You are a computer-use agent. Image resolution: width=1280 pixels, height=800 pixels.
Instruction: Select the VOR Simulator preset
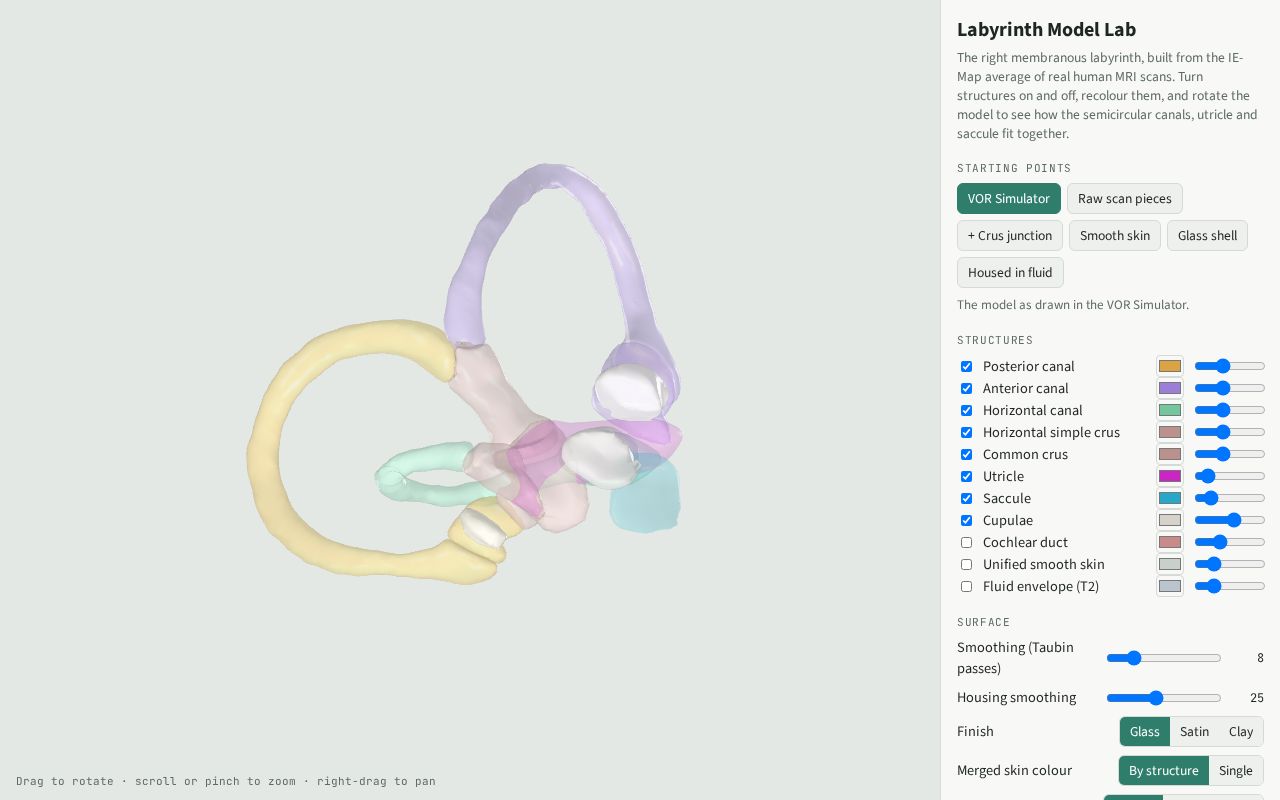tap(1009, 198)
